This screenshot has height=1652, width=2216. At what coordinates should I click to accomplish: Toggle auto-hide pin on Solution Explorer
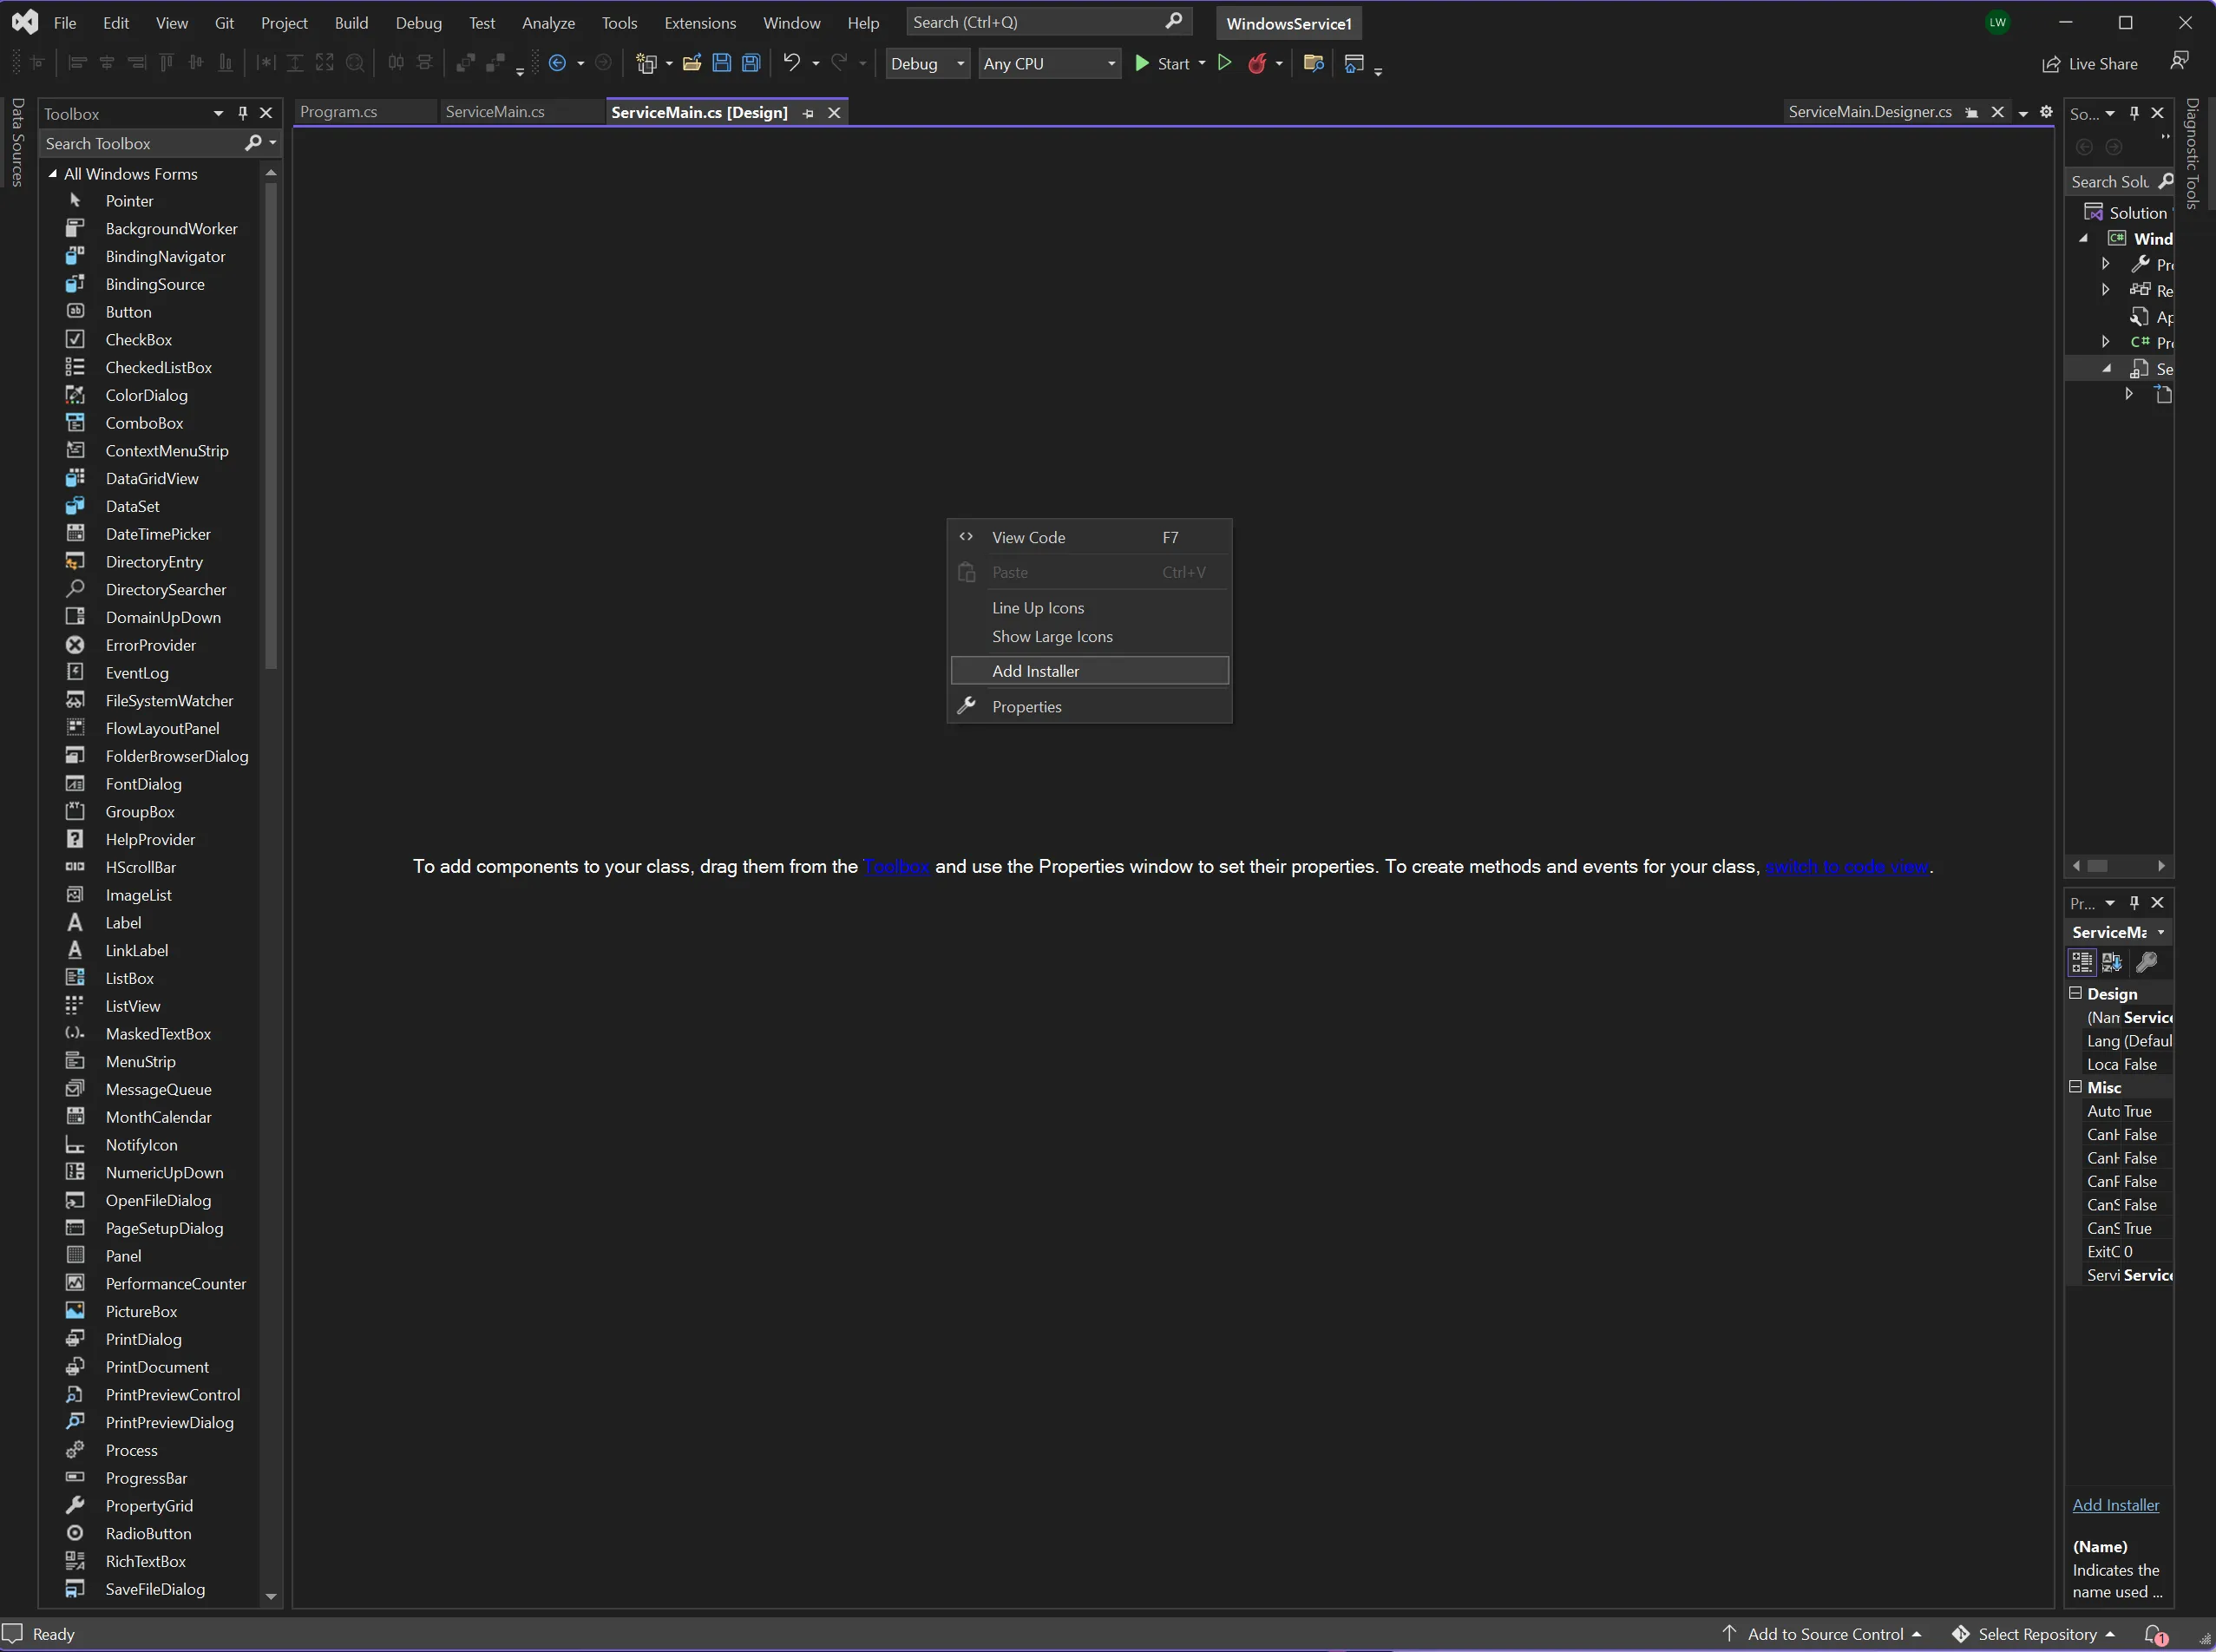[2134, 113]
